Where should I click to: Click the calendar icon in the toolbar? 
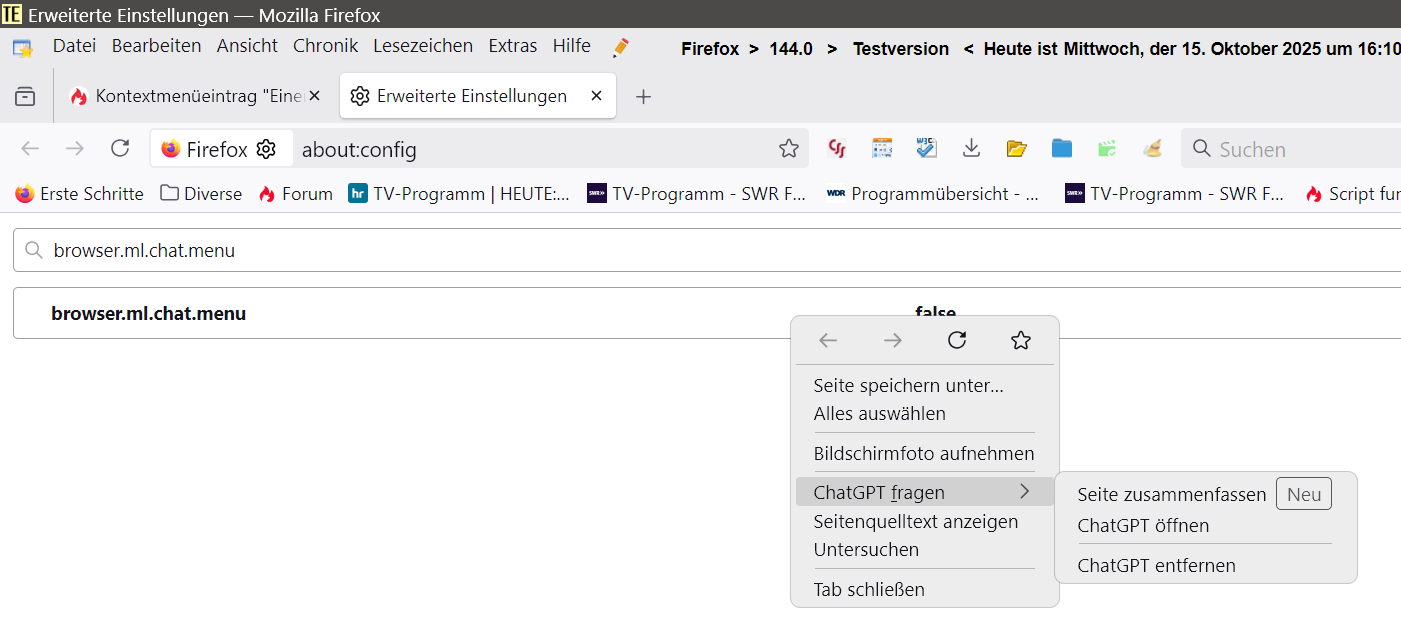[881, 149]
